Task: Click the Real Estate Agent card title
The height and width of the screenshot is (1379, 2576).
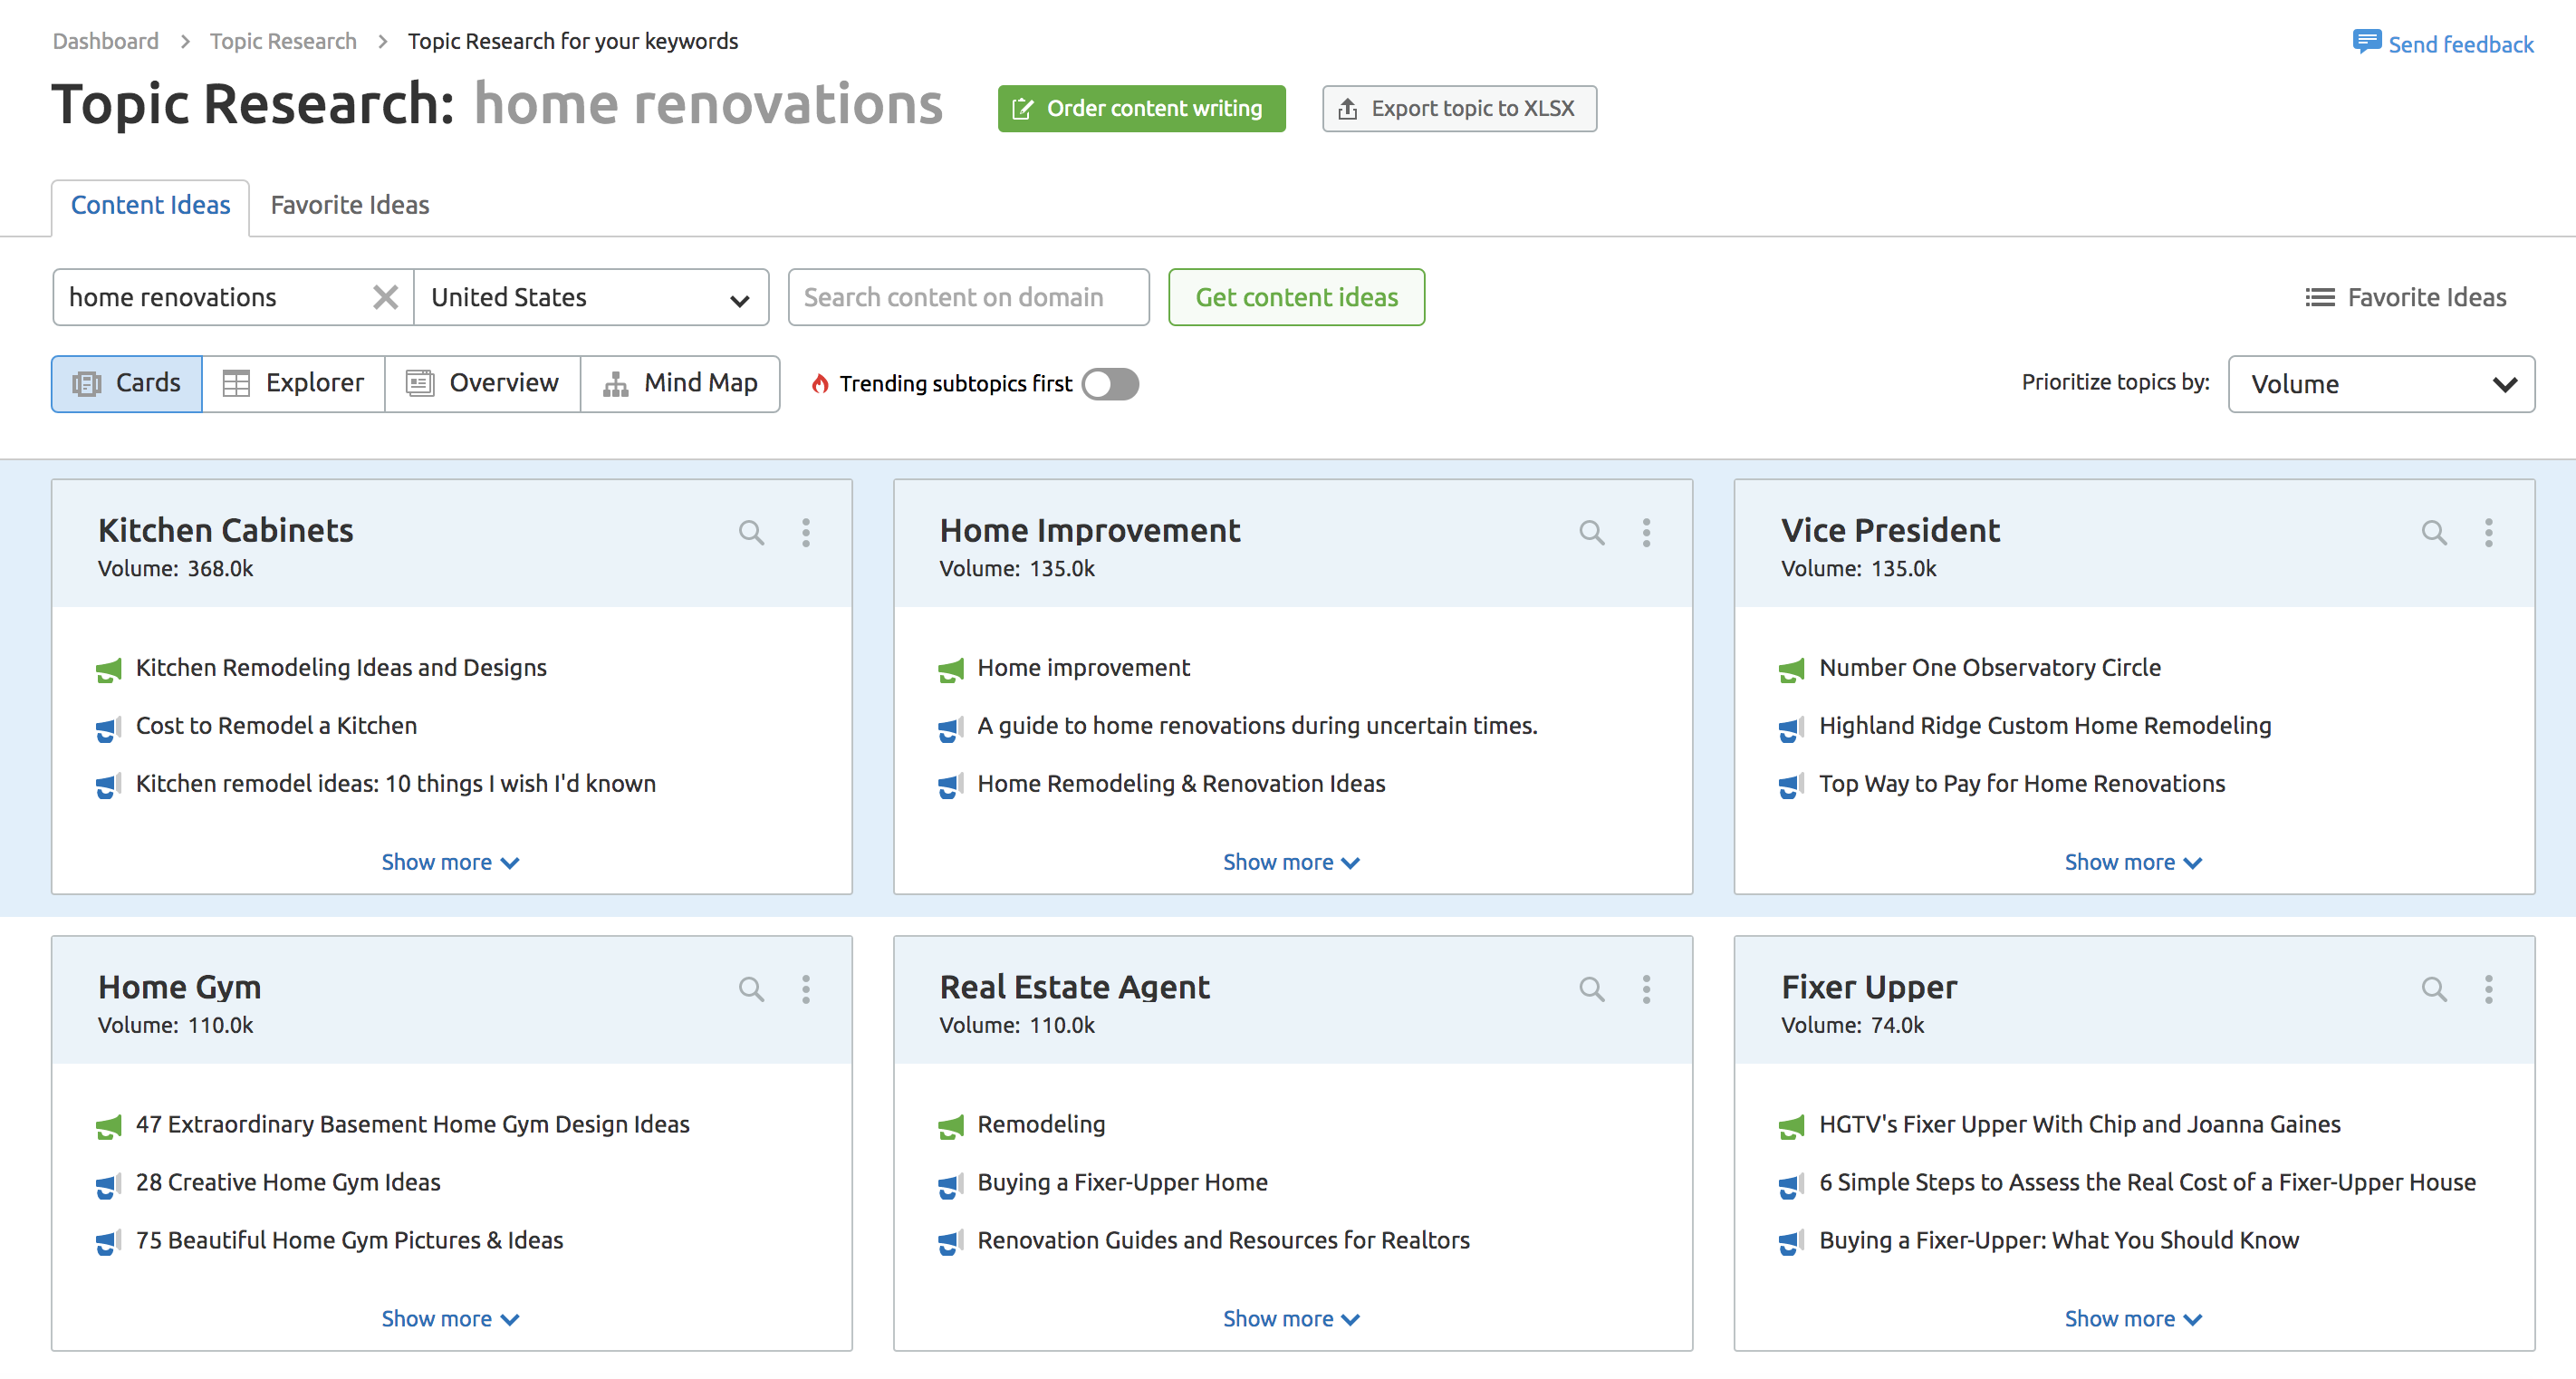Action: 1074,988
